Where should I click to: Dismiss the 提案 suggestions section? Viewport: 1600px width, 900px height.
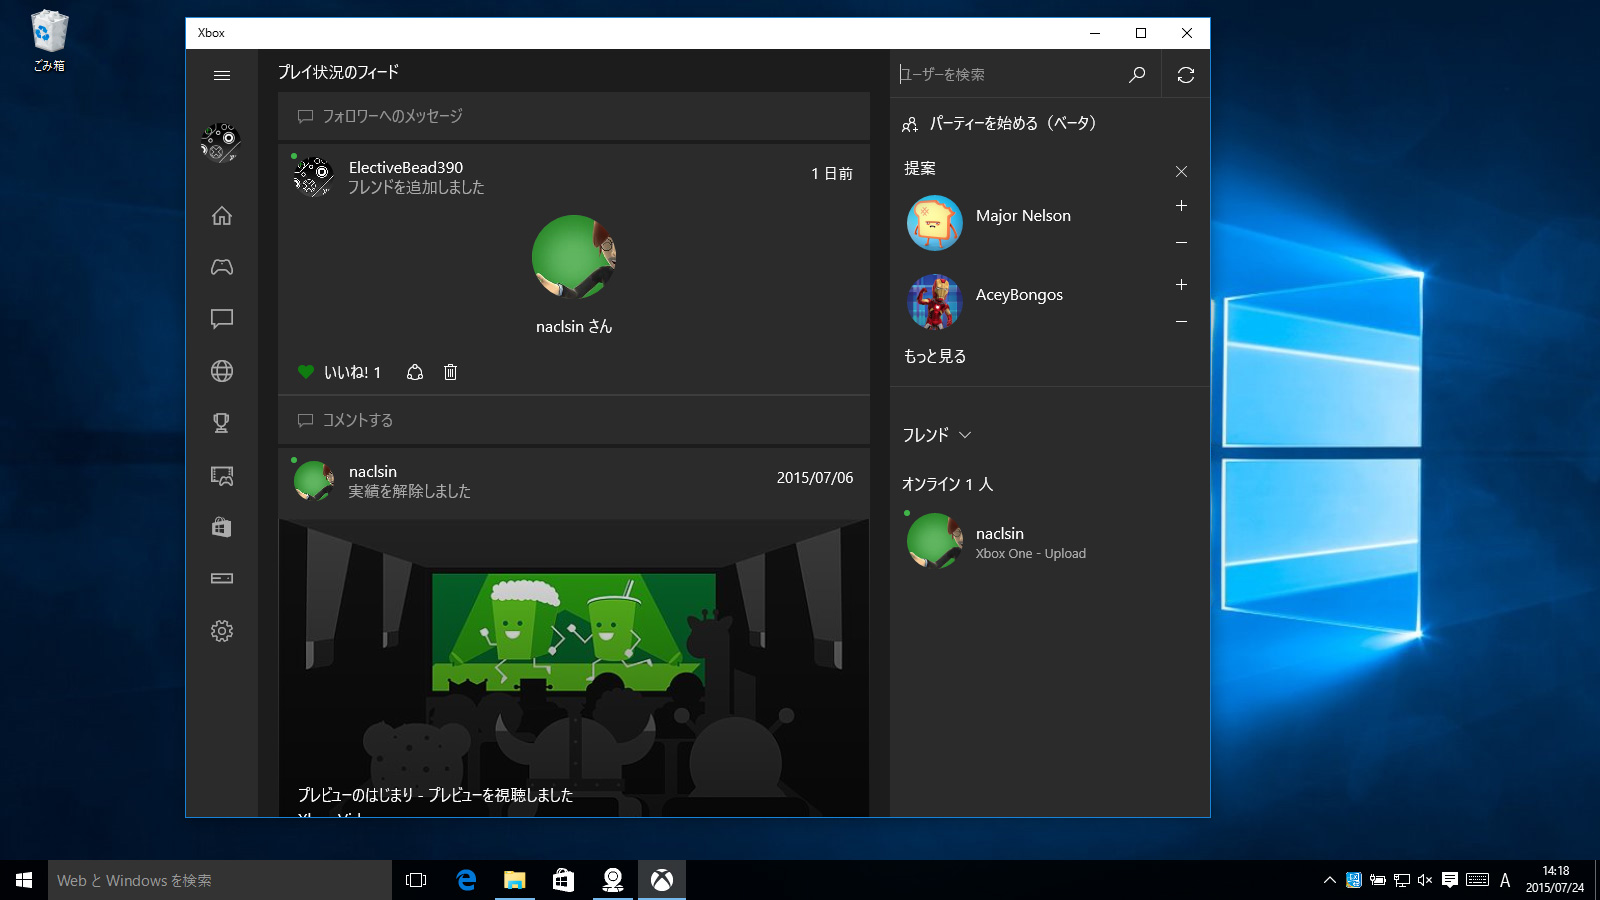(x=1181, y=171)
